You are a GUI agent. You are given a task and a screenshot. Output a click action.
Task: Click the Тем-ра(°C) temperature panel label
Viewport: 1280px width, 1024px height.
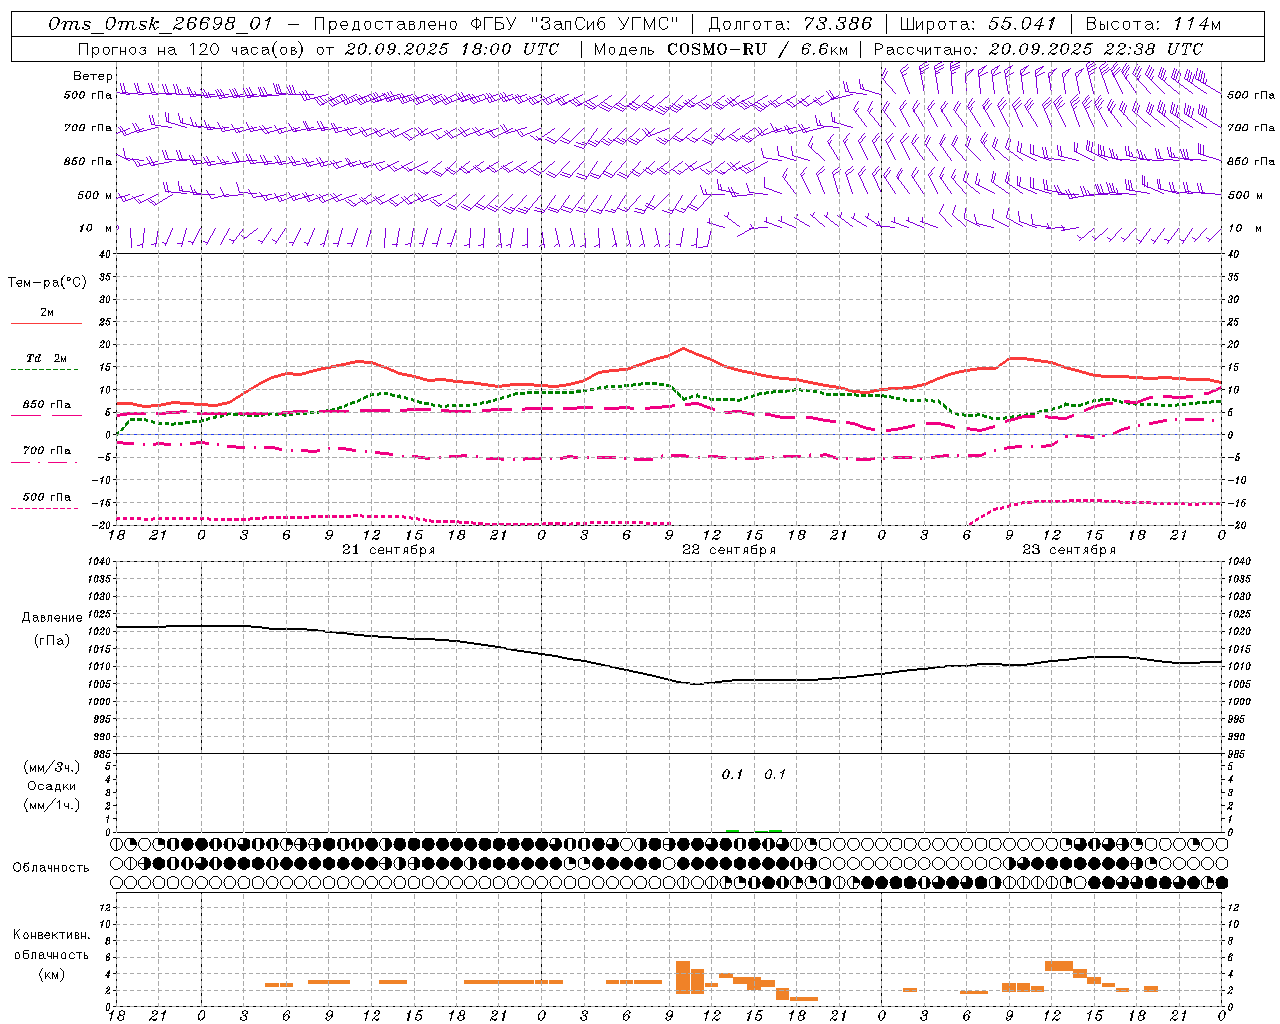47,283
